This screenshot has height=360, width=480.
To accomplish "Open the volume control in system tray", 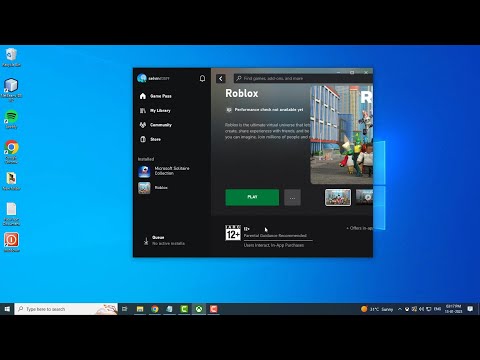I will coord(422,309).
